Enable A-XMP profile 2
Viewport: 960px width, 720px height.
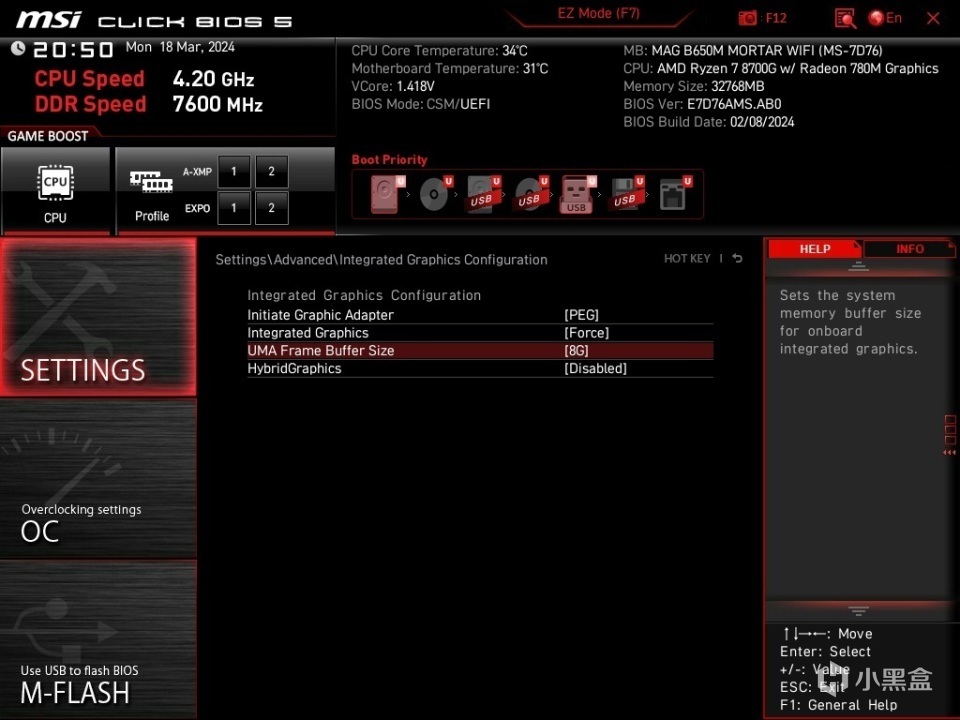[x=271, y=171]
